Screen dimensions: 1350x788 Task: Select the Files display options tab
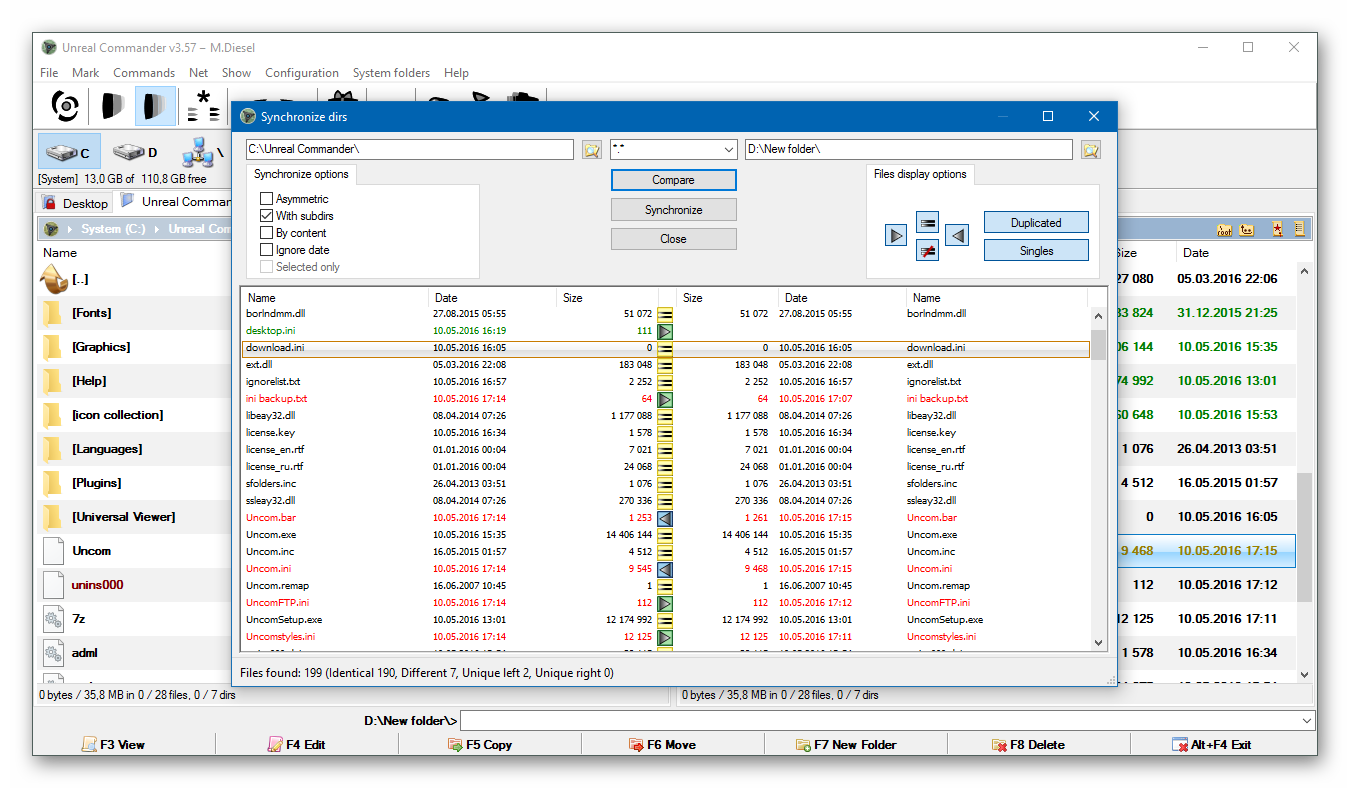[920, 174]
